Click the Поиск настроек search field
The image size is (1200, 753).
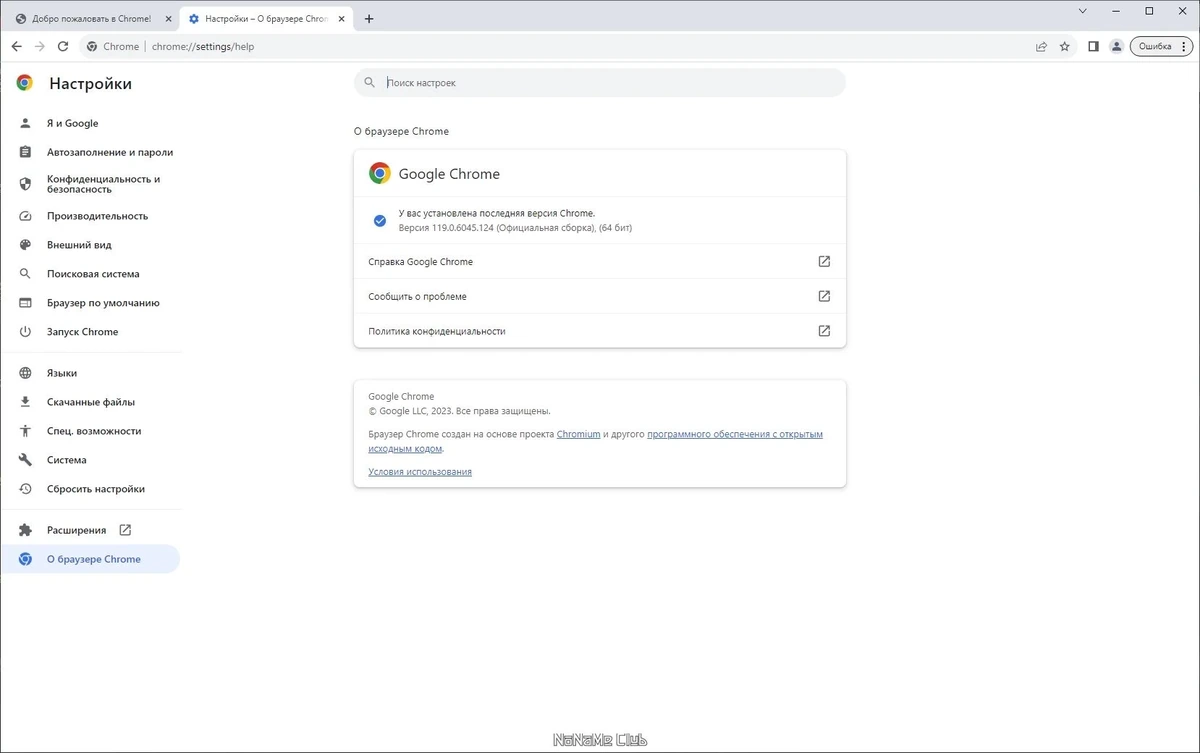(600, 83)
